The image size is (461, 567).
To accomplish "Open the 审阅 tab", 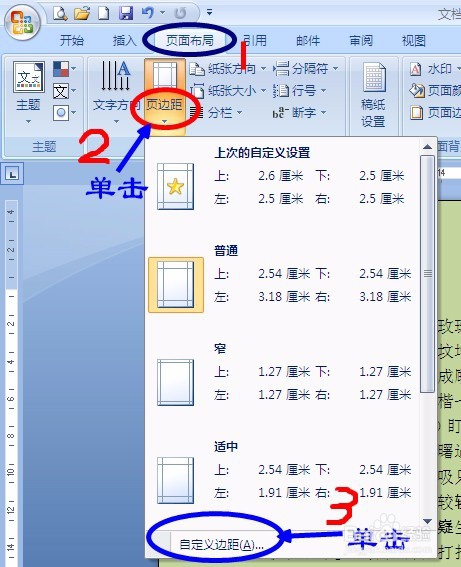I will [x=361, y=40].
